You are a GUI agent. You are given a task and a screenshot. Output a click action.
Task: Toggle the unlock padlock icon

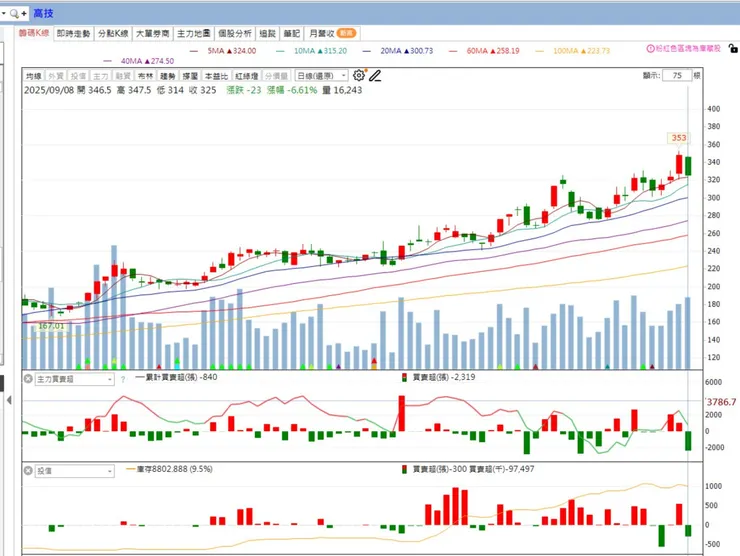tap(733, 48)
